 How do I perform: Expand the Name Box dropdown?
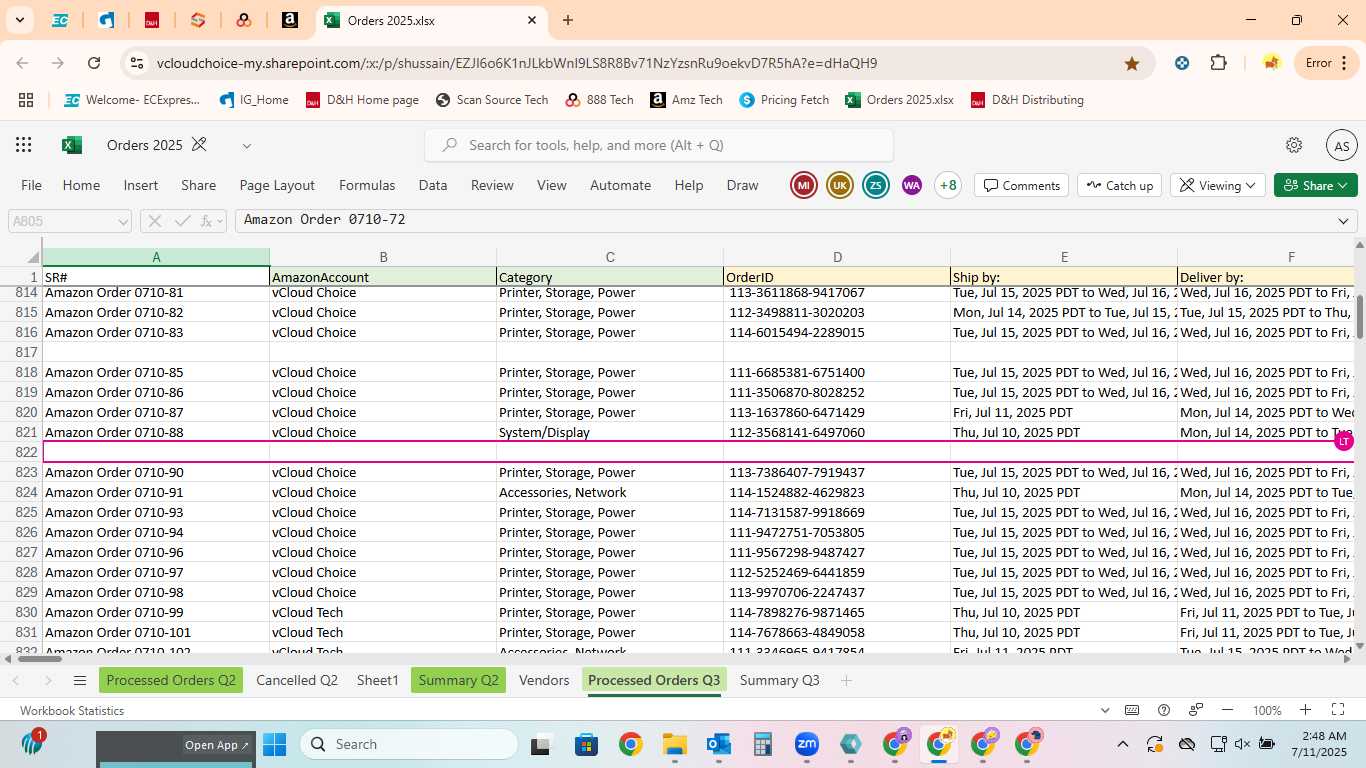click(x=123, y=221)
